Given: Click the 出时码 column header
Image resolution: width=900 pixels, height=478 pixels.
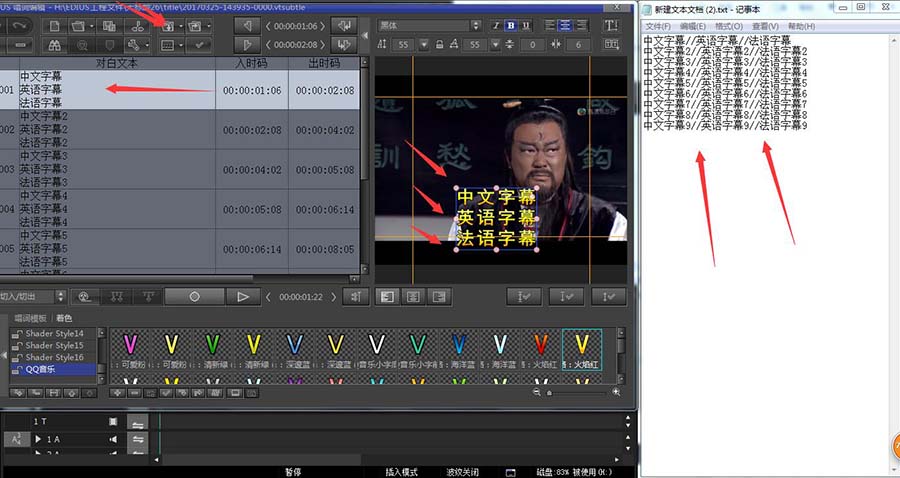Looking at the screenshot, I should 324,63.
